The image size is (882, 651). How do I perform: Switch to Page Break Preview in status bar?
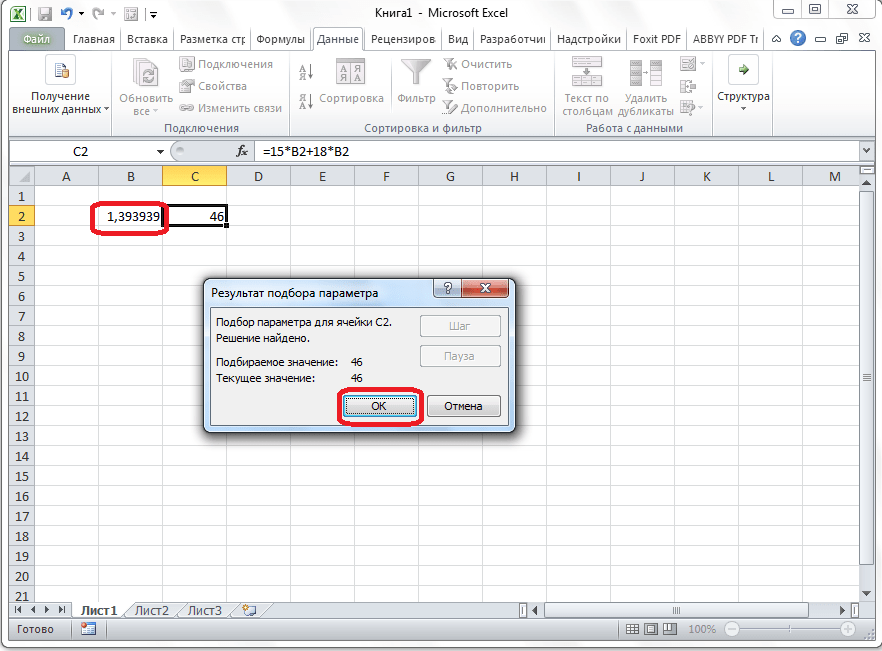coord(670,629)
